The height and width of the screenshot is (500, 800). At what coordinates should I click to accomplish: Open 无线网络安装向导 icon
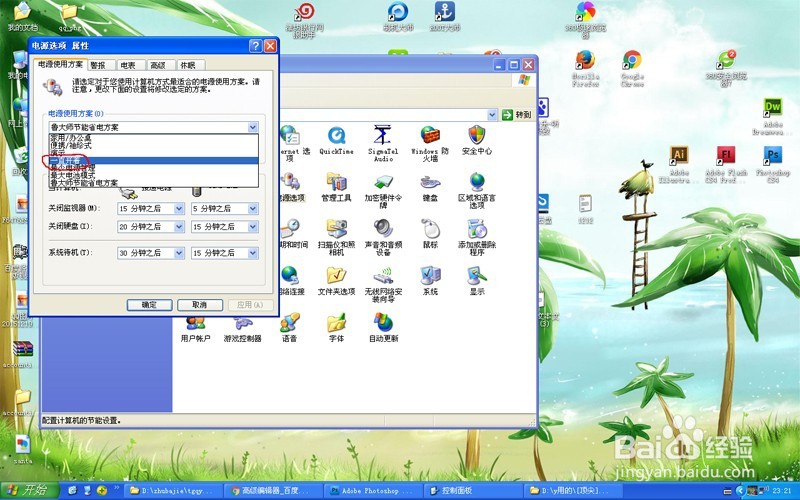coord(383,284)
